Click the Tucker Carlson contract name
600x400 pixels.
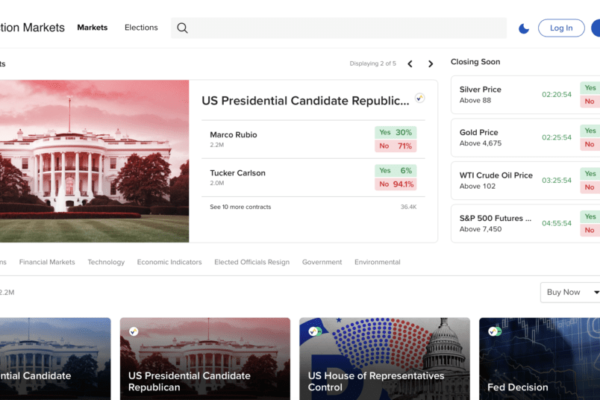coord(238,173)
